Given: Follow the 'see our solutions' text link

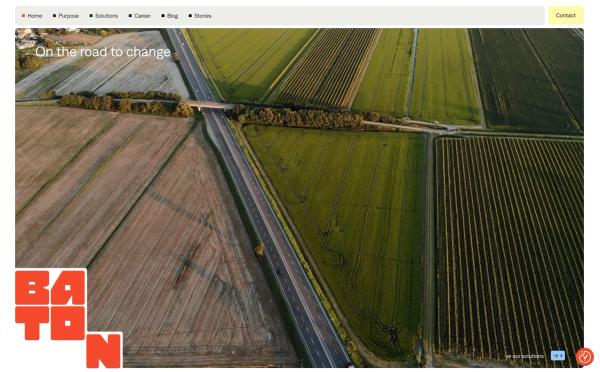Looking at the screenshot, I should [525, 356].
